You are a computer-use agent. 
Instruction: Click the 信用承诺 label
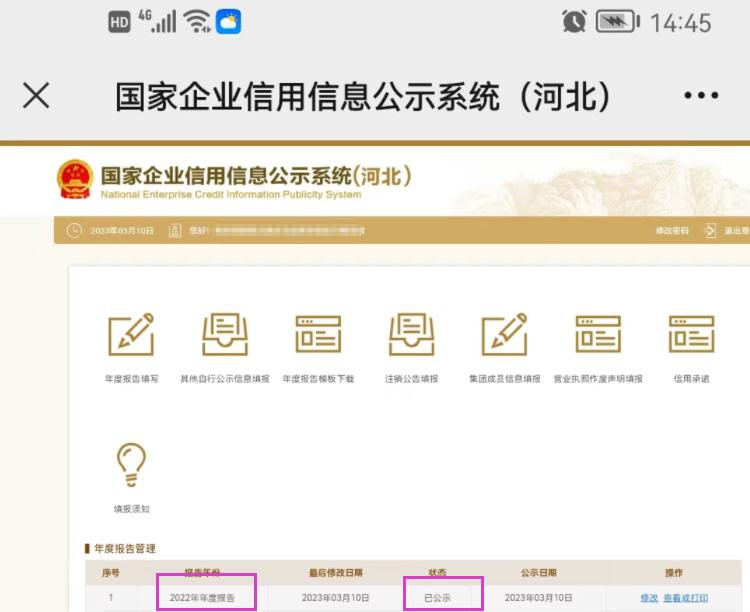[691, 378]
